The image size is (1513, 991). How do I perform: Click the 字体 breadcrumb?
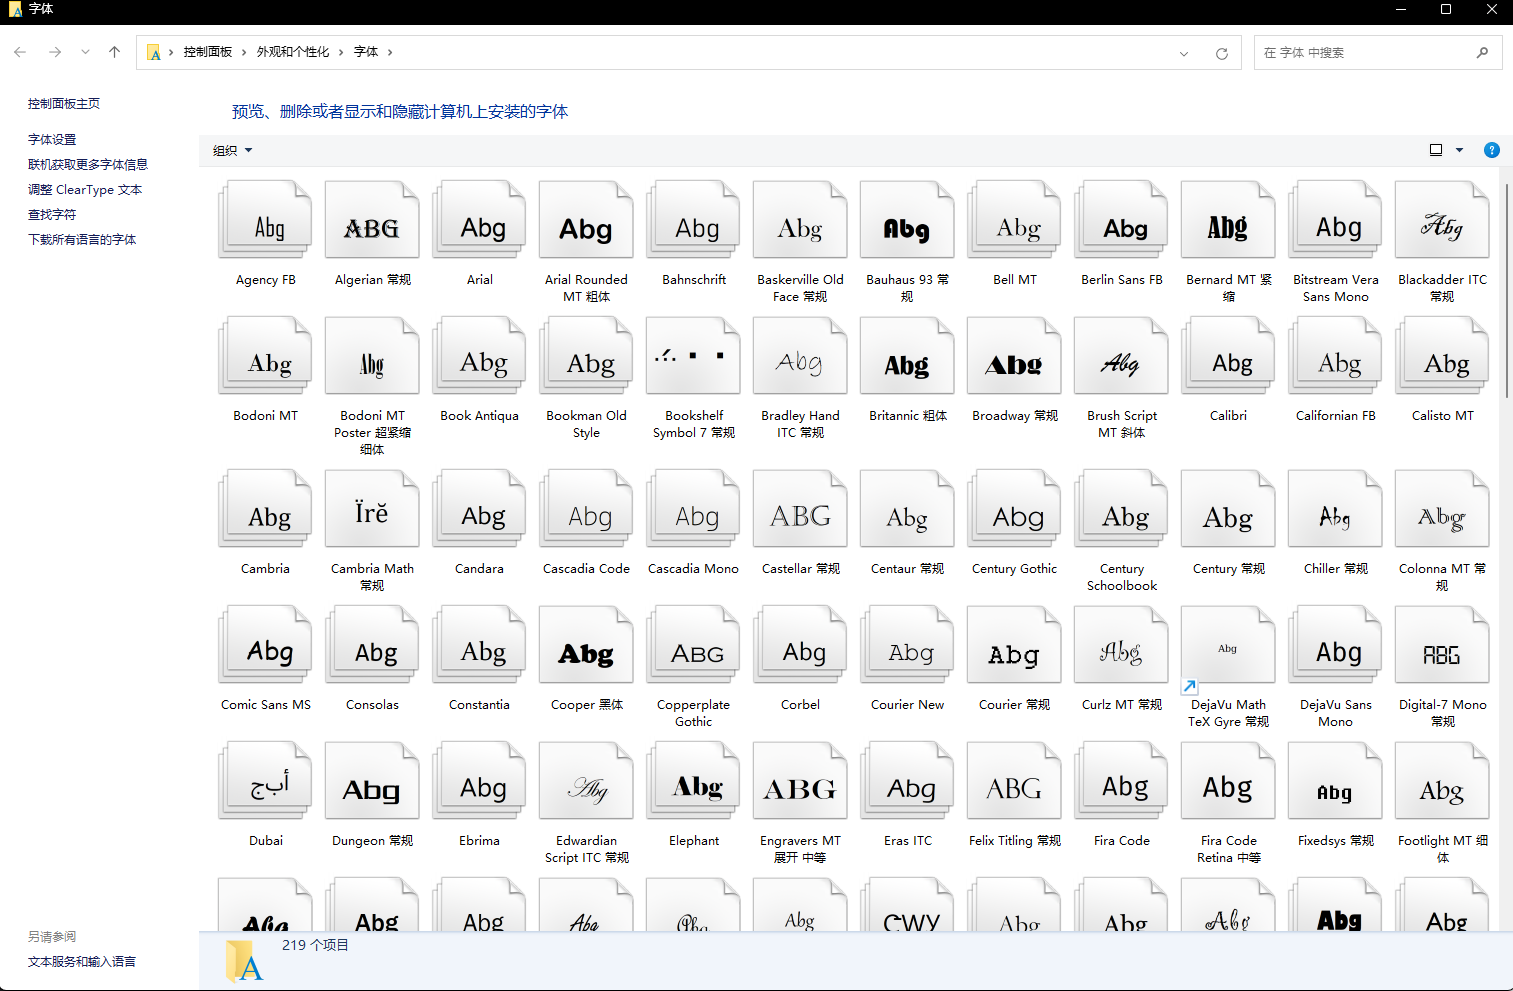[x=366, y=52]
